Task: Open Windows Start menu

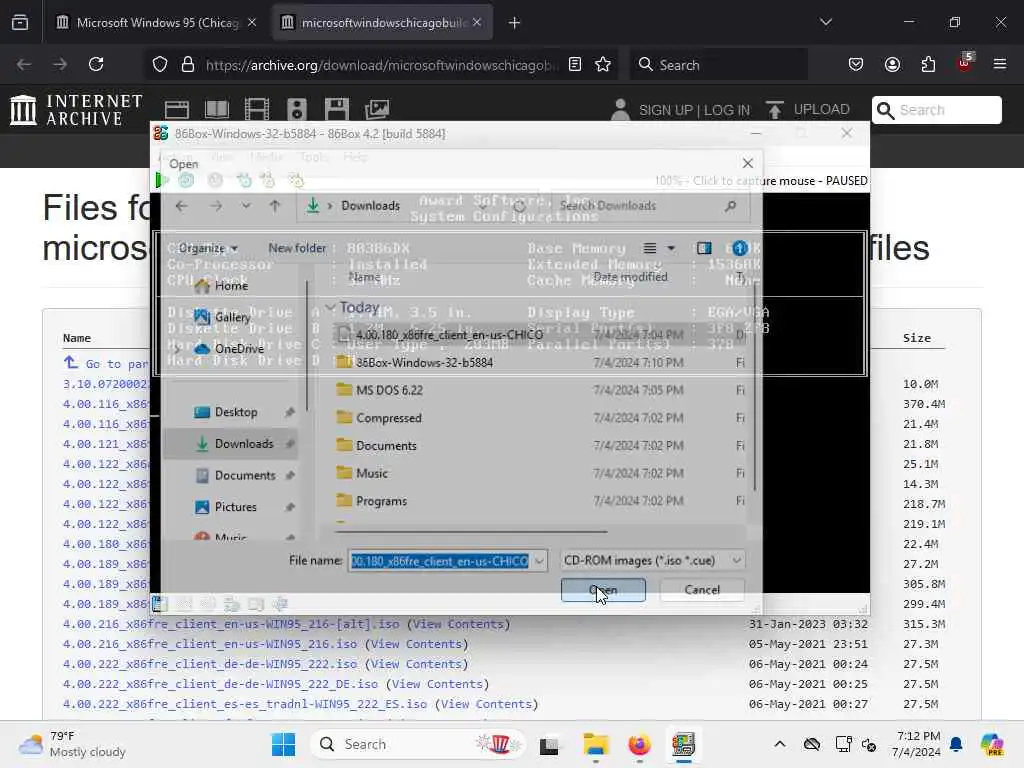Action: (x=283, y=744)
